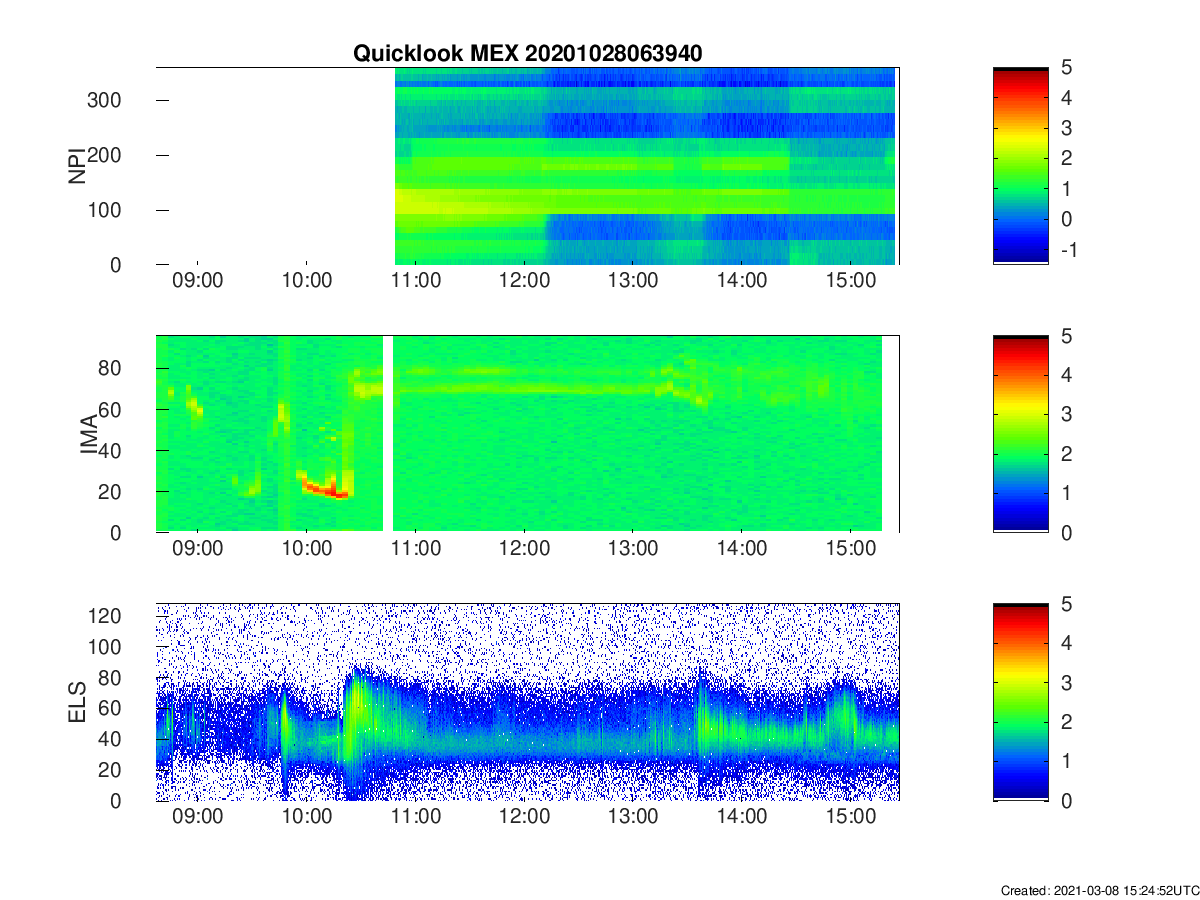
Task: Click the red intense feature in IMA plot
Action: pos(327,487)
